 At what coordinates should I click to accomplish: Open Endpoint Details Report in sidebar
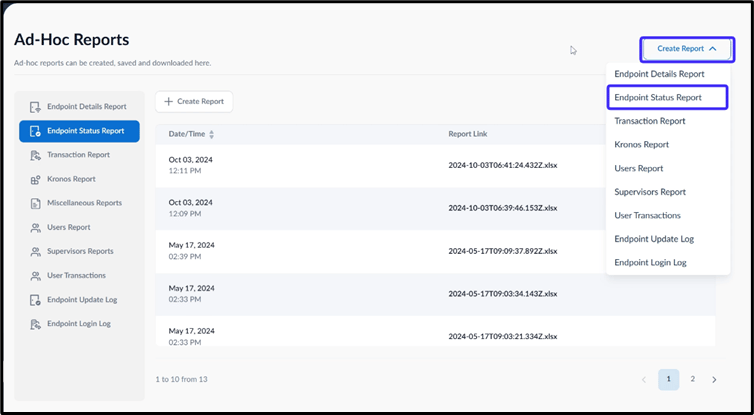79,107
